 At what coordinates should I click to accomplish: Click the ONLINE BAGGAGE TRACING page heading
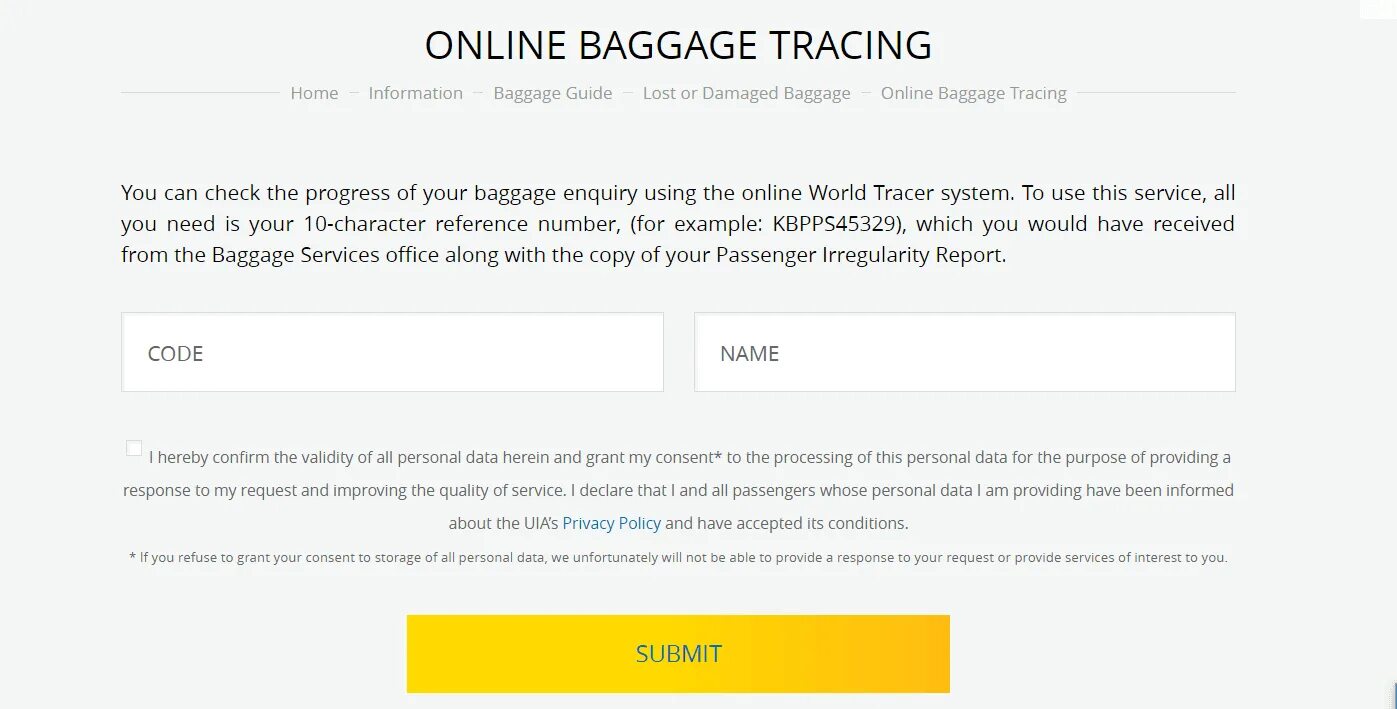coord(678,46)
